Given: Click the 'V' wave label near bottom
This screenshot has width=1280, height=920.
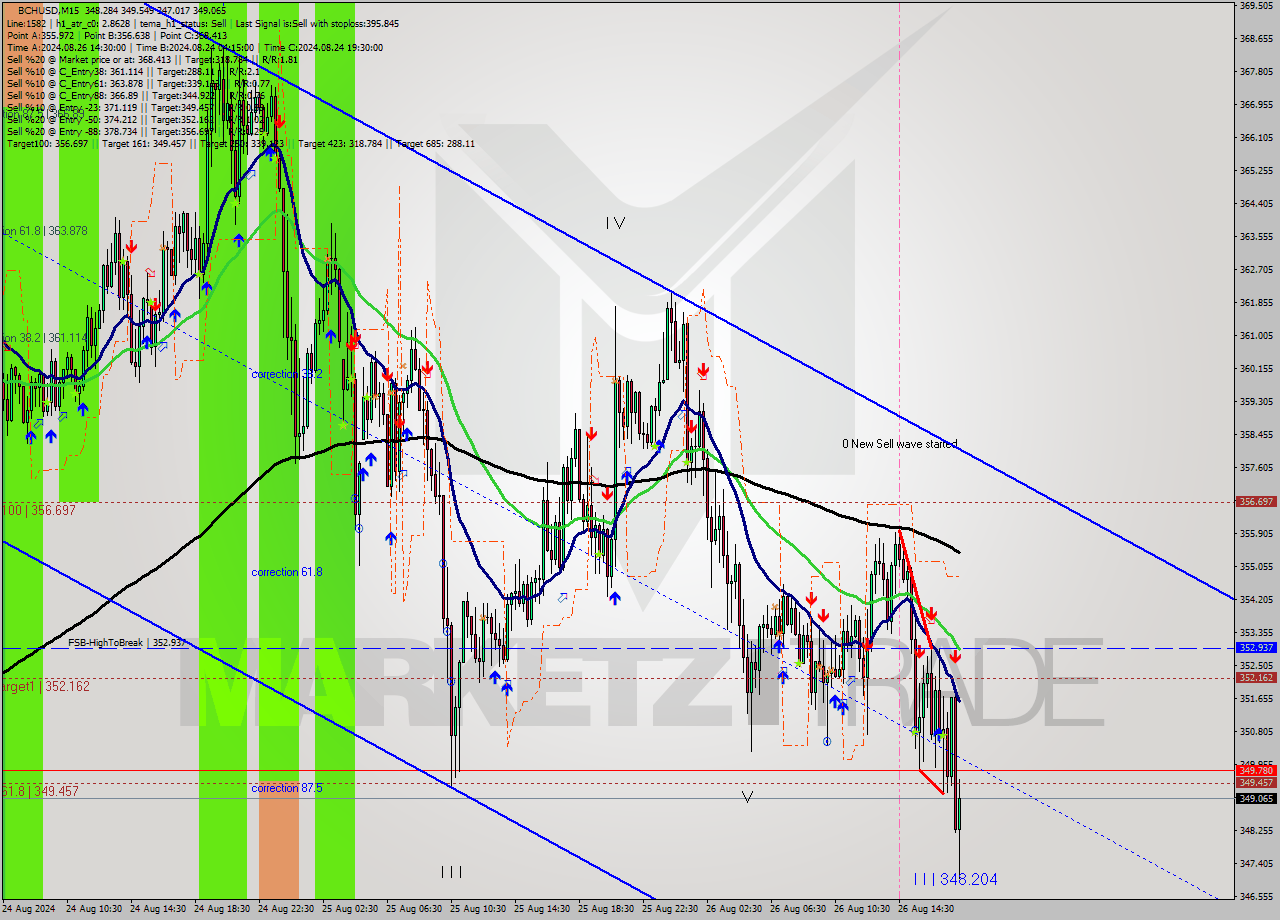Looking at the screenshot, I should click(747, 797).
